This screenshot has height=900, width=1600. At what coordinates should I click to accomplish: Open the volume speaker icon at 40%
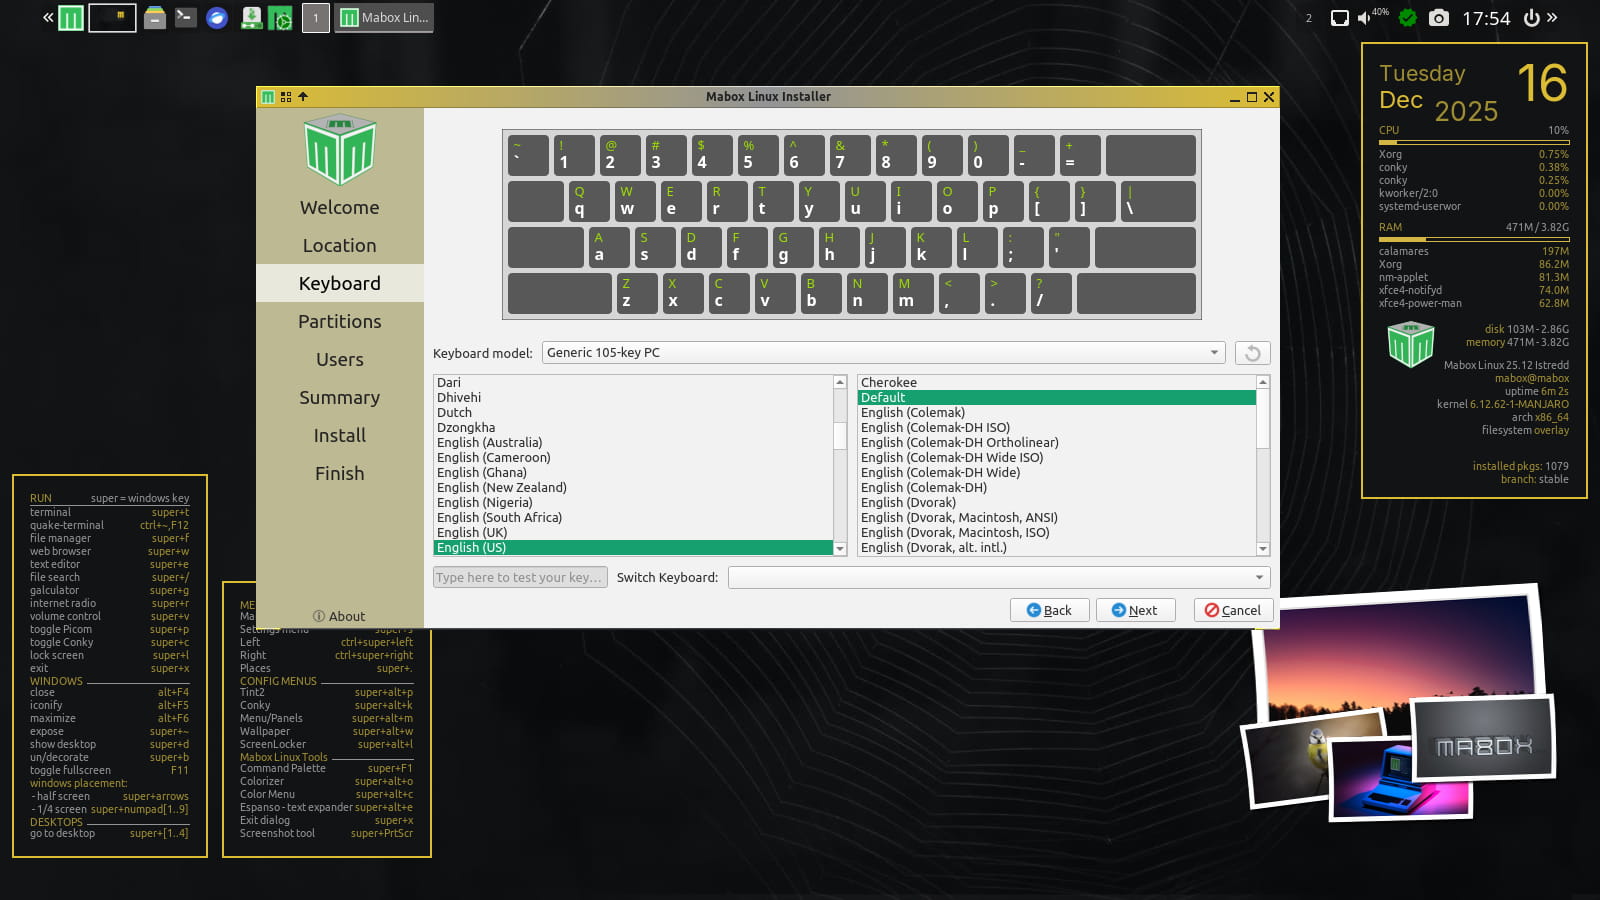pyautogui.click(x=1365, y=18)
